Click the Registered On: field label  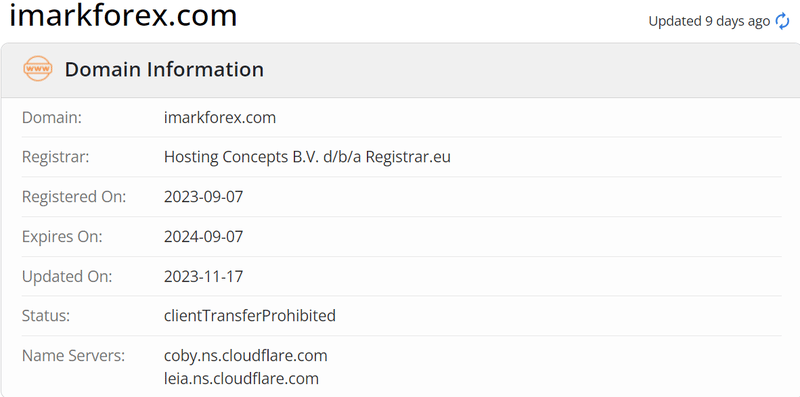(x=74, y=197)
